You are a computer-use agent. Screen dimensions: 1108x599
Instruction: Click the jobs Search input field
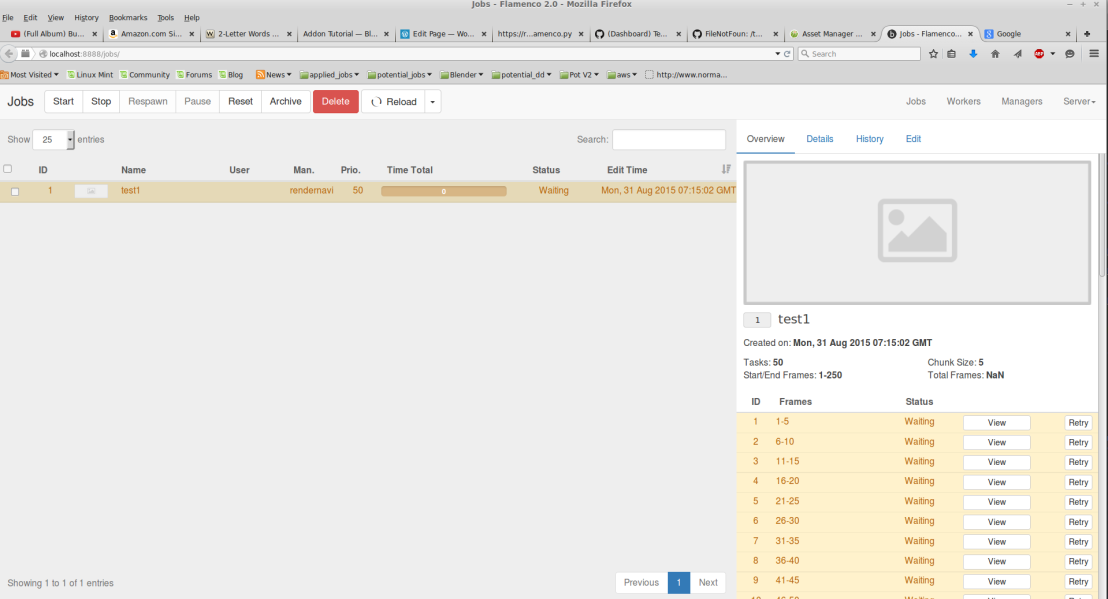click(669, 140)
